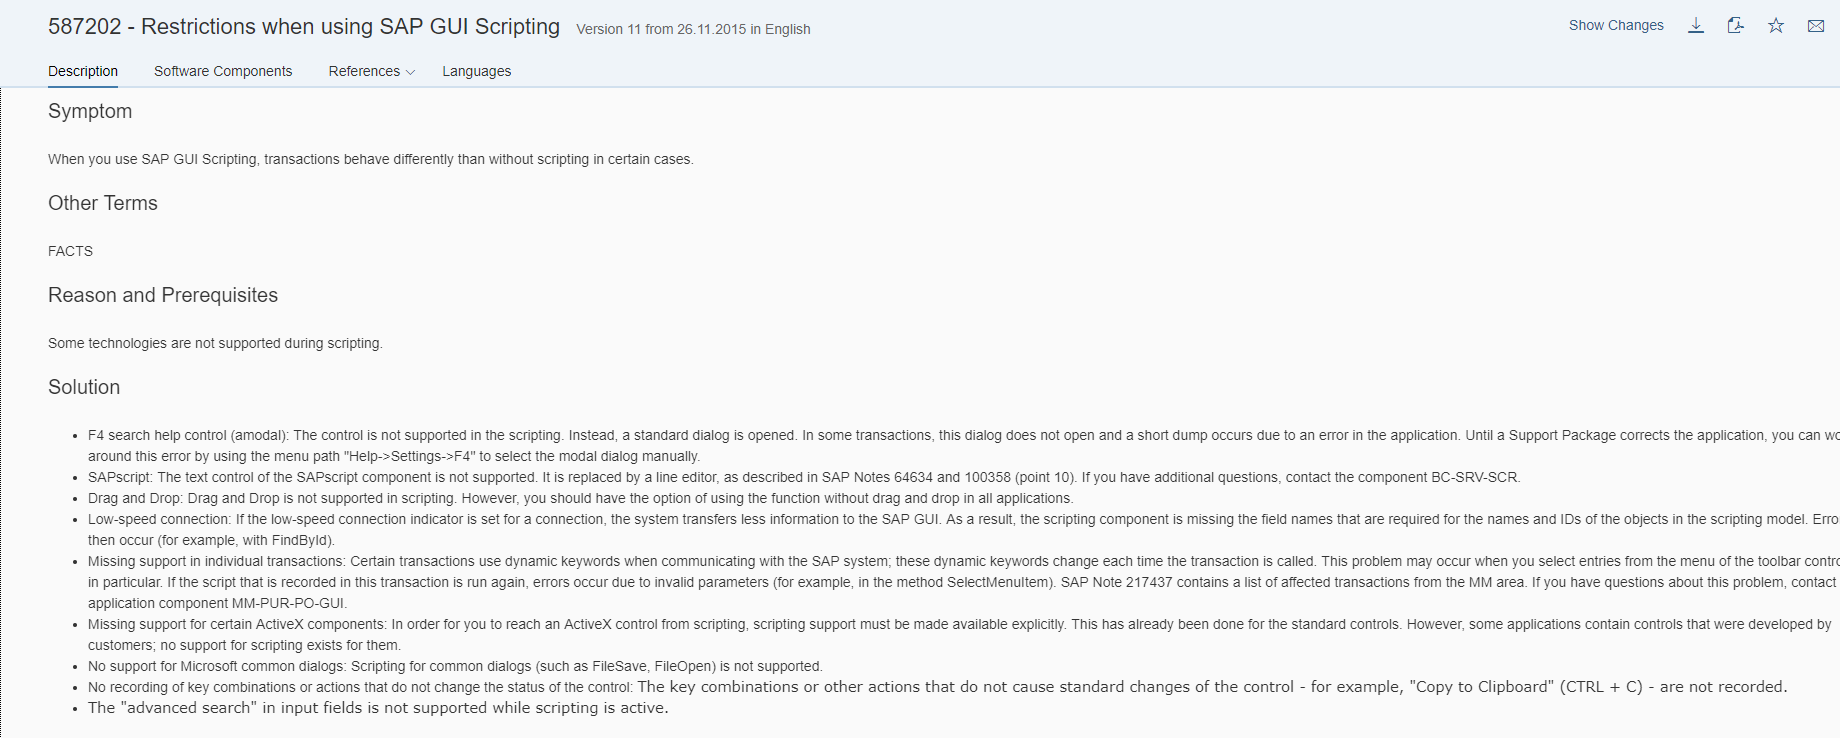The width and height of the screenshot is (1840, 738).
Task: Click the Drag and Drop bullet text
Action: point(580,498)
